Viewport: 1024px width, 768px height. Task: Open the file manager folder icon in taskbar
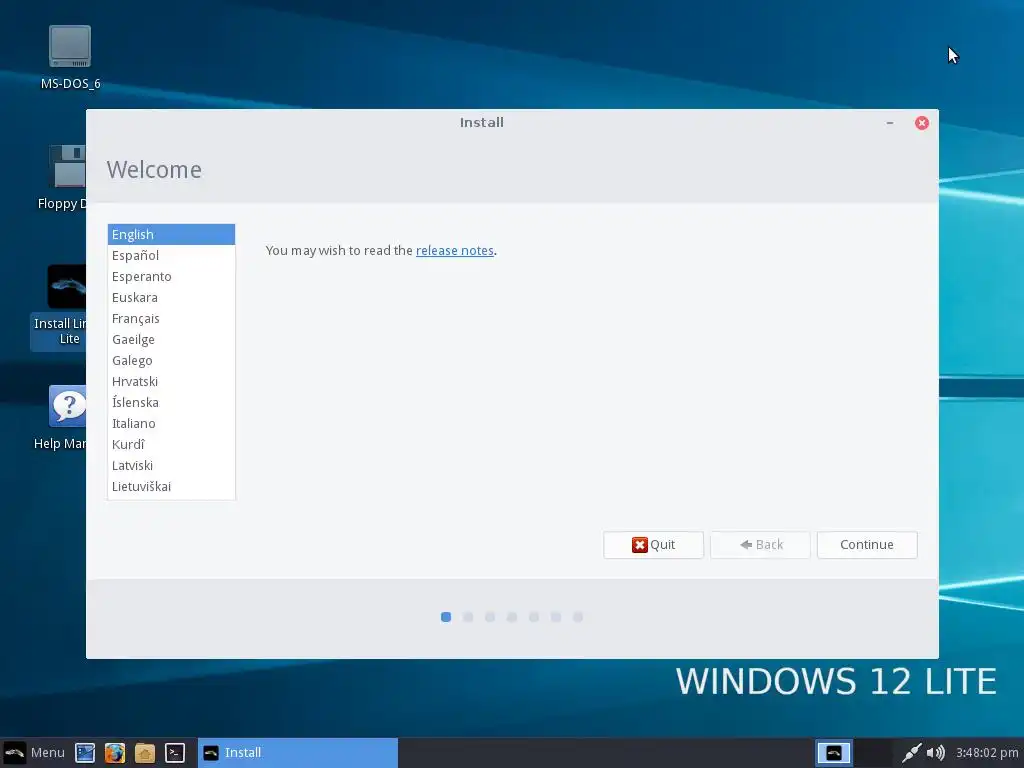[x=145, y=753]
